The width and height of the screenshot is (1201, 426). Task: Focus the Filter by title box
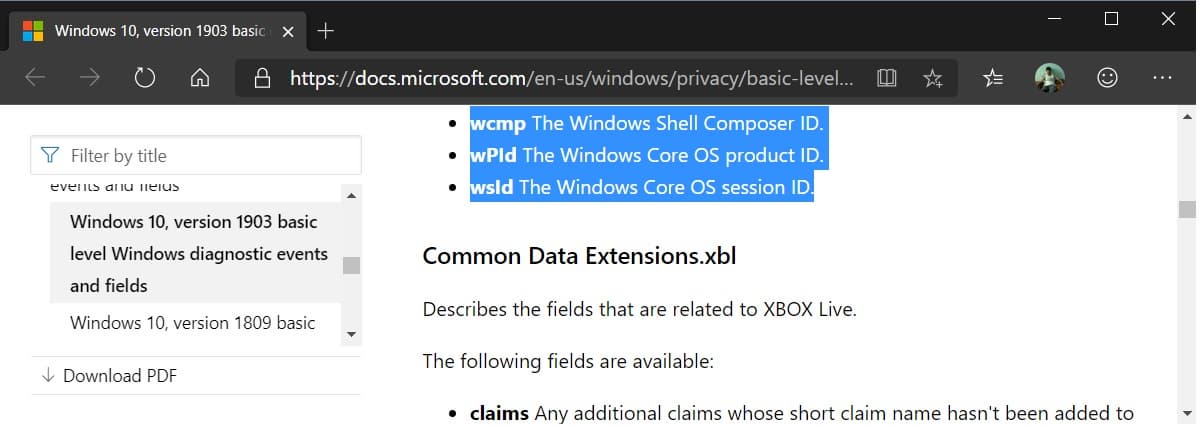[205, 156]
